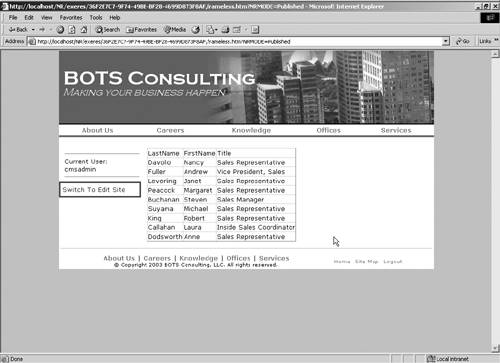This screenshot has width=500, height=363.
Task: Click the small Home footer link
Action: click(342, 262)
